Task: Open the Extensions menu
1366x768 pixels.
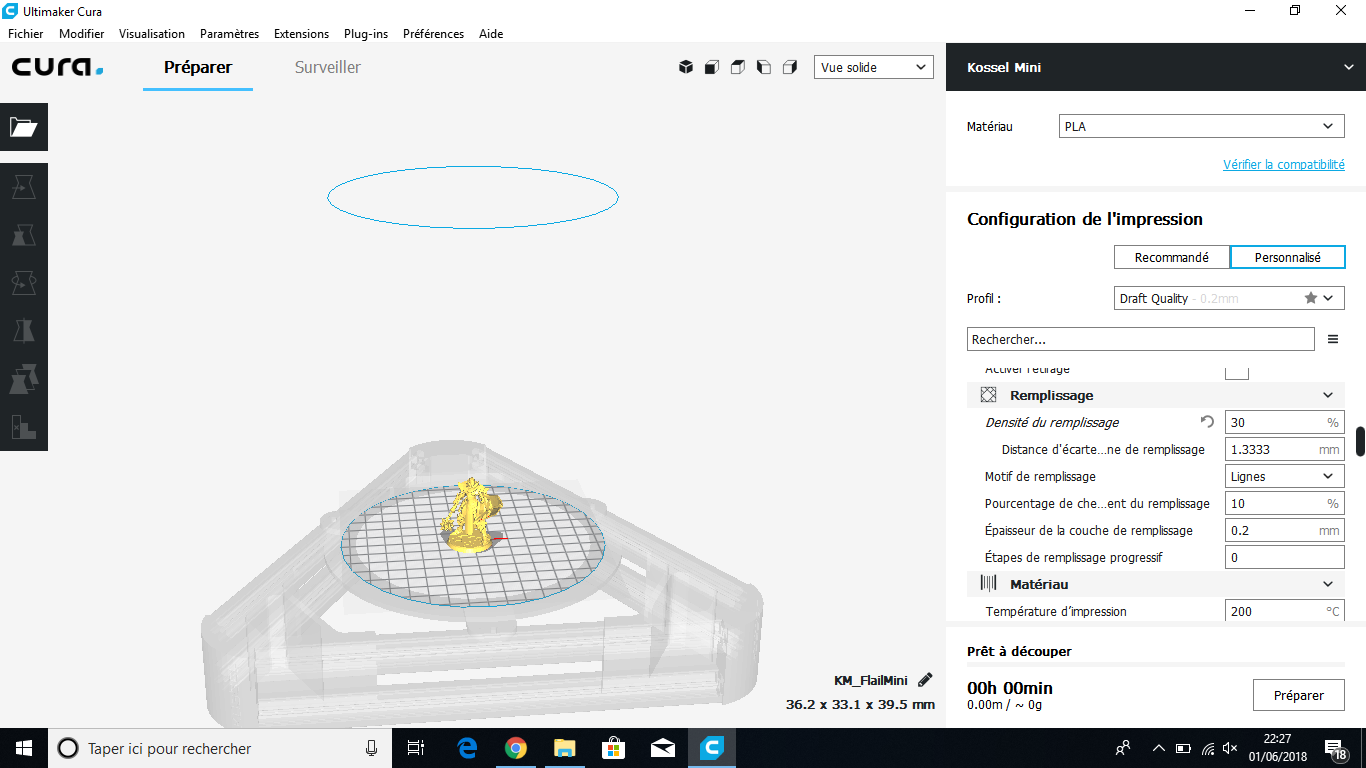Action: point(301,33)
